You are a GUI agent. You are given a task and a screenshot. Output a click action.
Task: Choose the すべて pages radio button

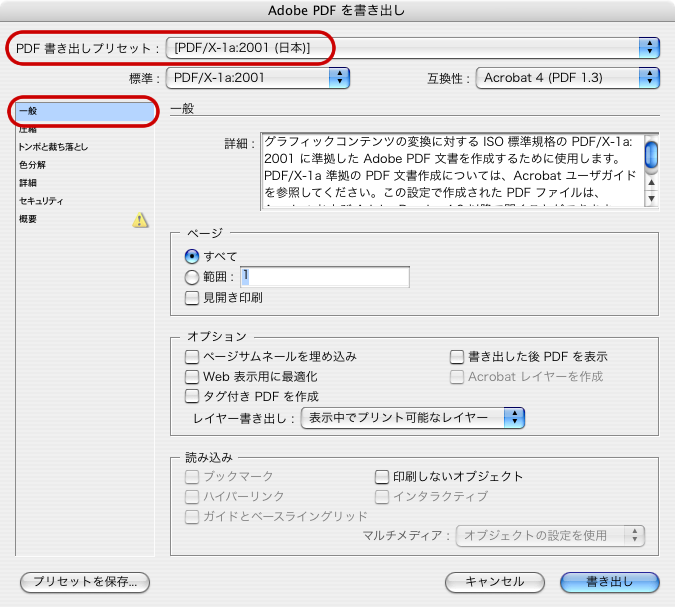pyautogui.click(x=192, y=256)
